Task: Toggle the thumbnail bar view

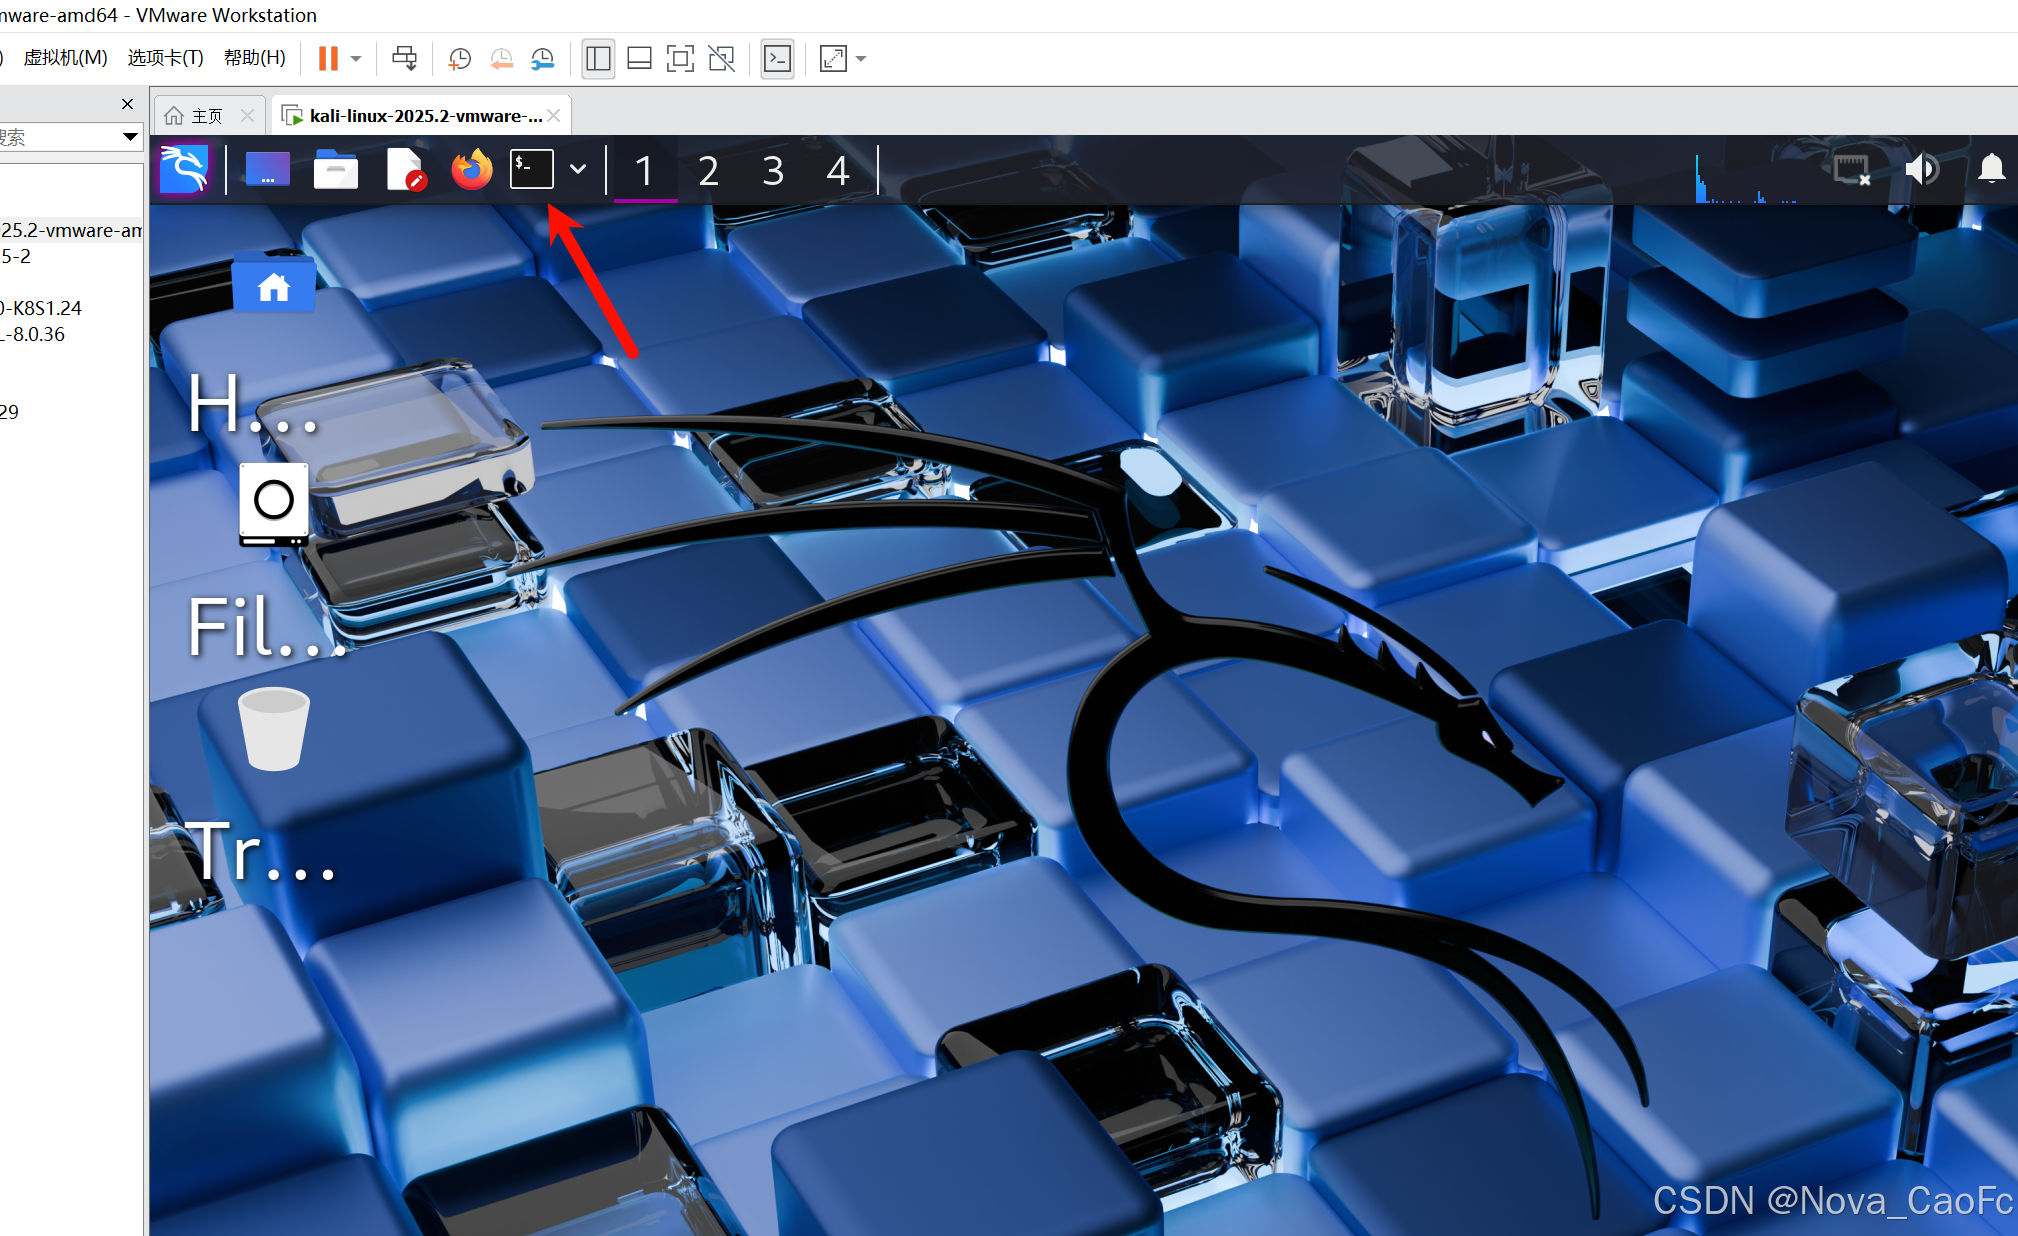Action: tap(639, 59)
